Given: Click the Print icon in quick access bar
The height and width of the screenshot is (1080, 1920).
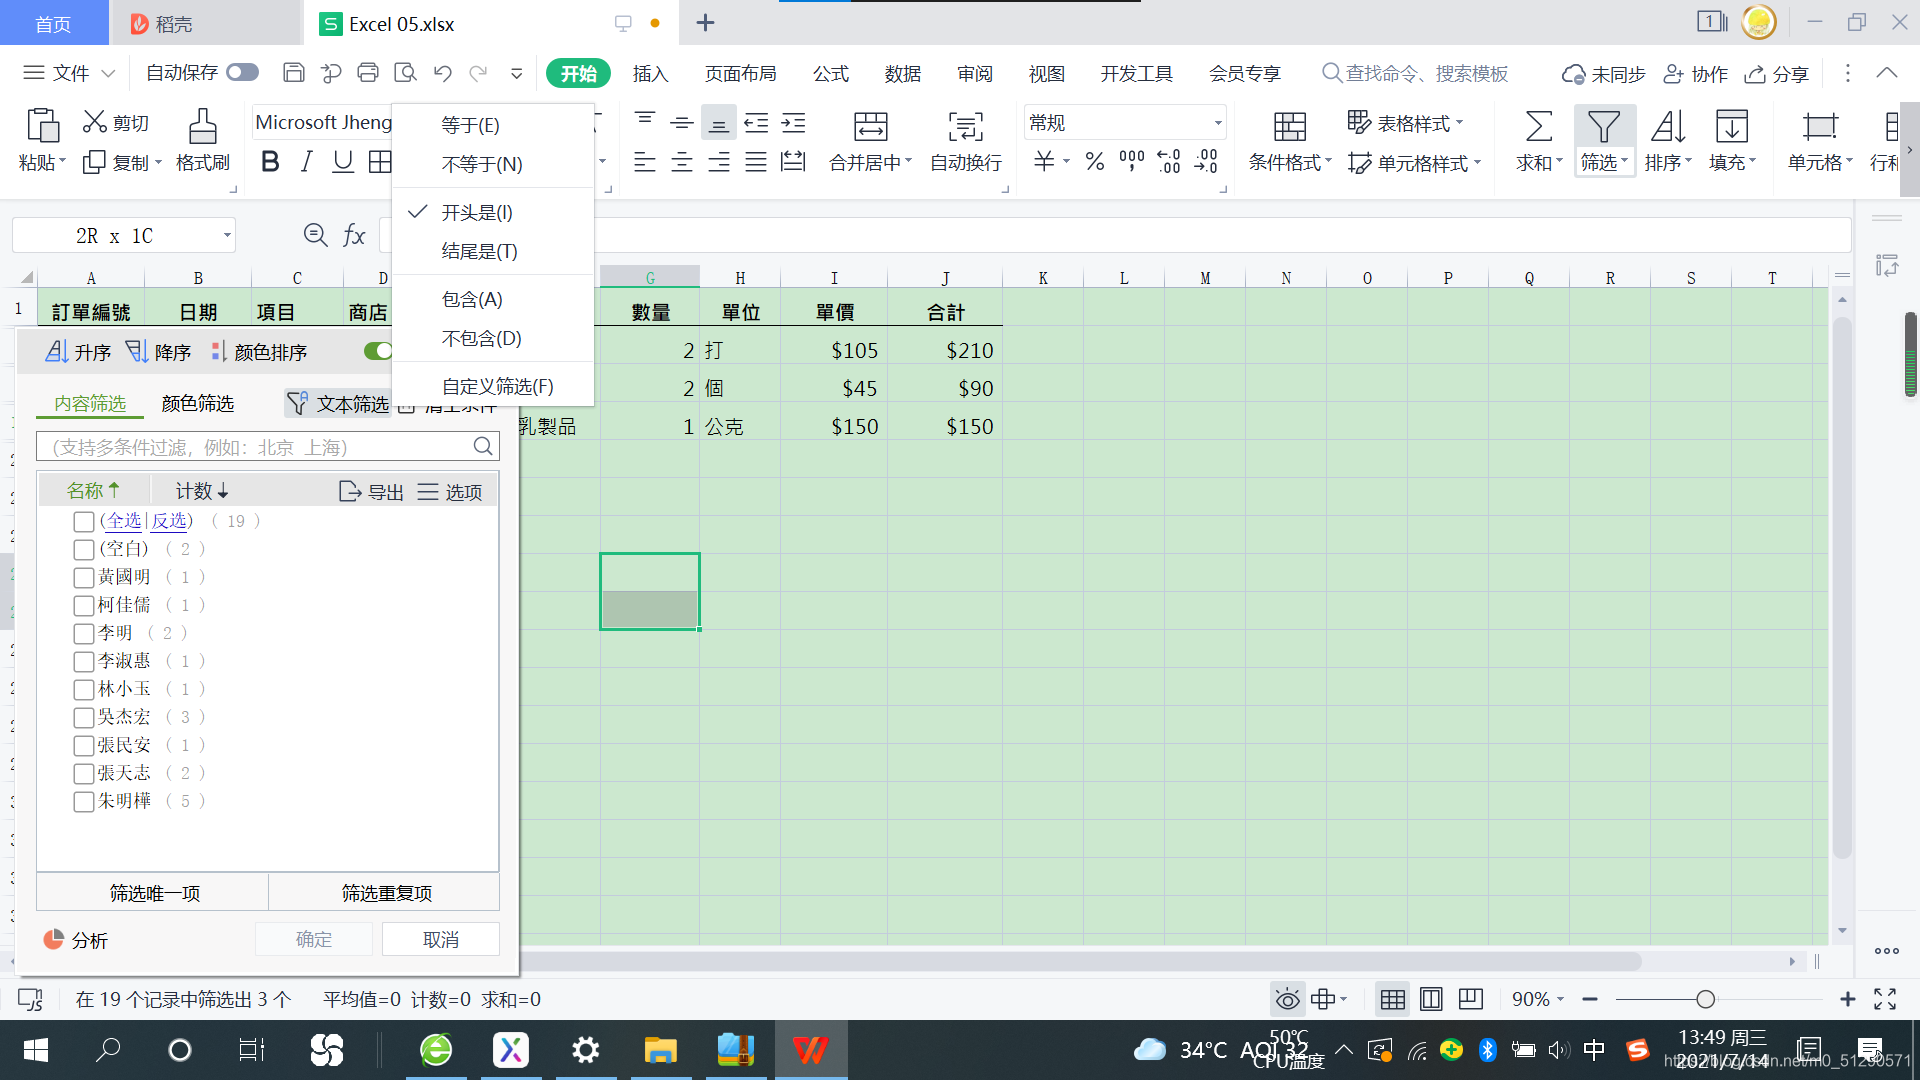Looking at the screenshot, I should pos(368,73).
